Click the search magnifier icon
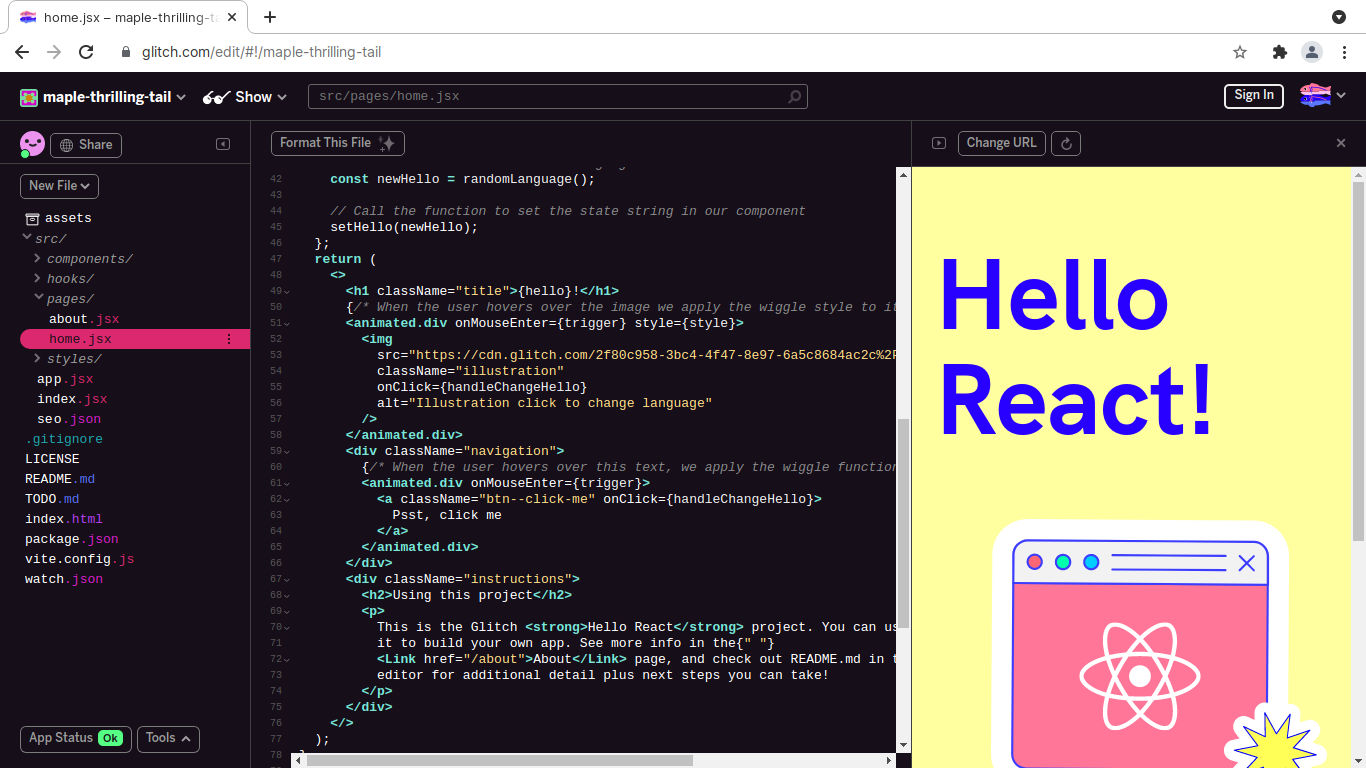This screenshot has height=768, width=1366. (x=795, y=97)
